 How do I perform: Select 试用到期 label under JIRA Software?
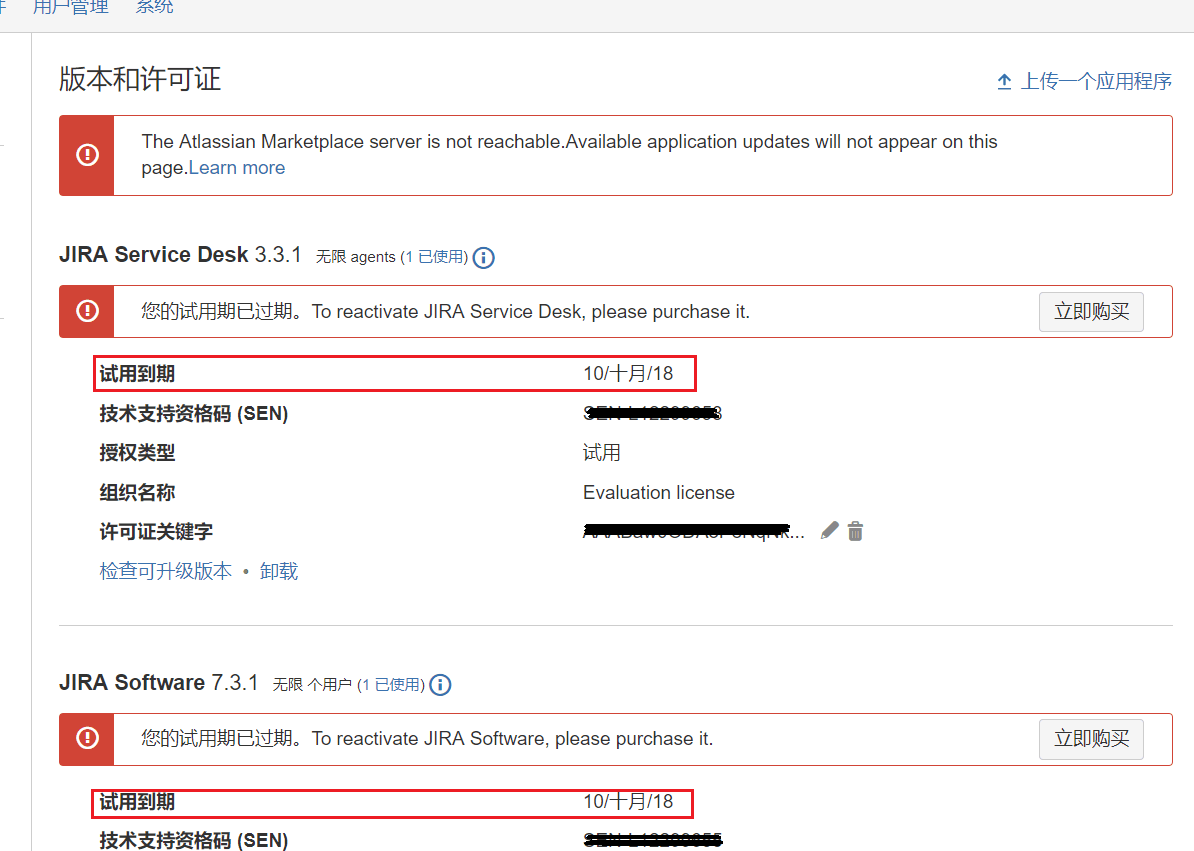point(137,802)
